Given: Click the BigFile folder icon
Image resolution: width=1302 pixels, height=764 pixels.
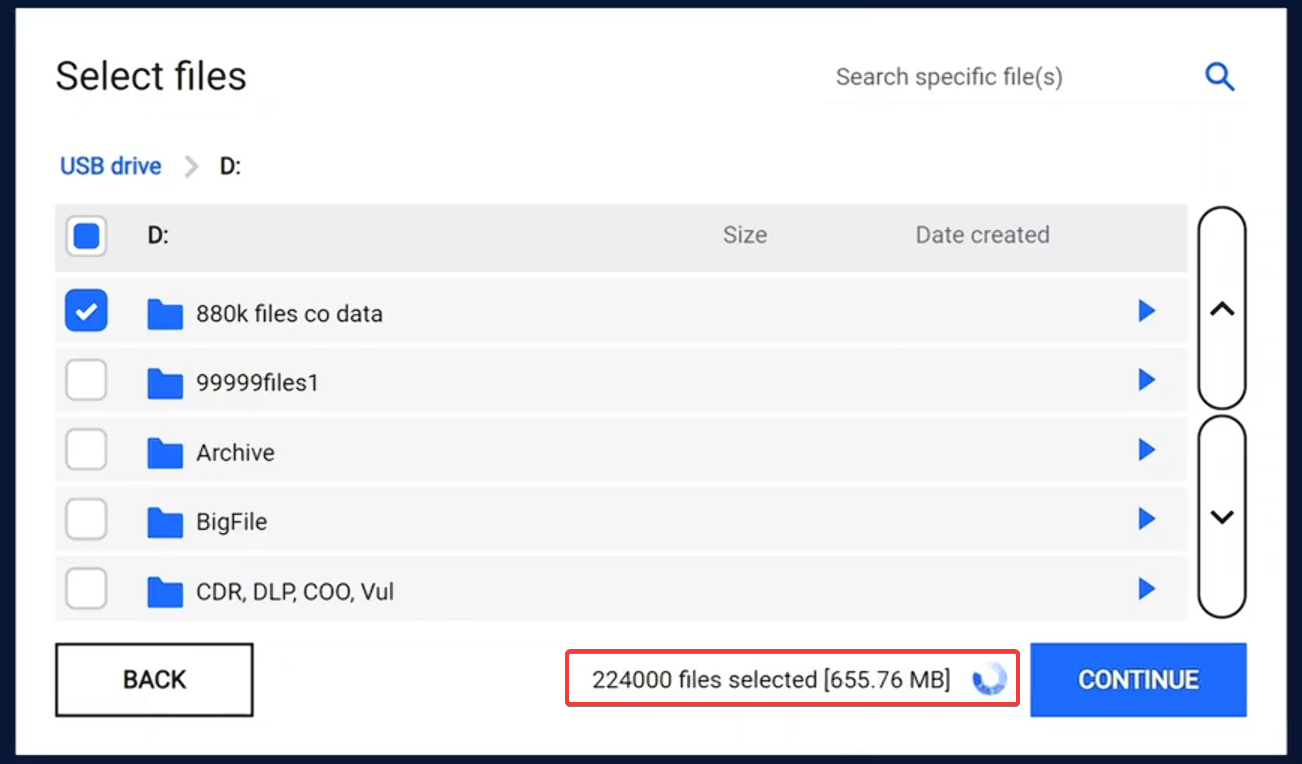Looking at the screenshot, I should coord(165,522).
